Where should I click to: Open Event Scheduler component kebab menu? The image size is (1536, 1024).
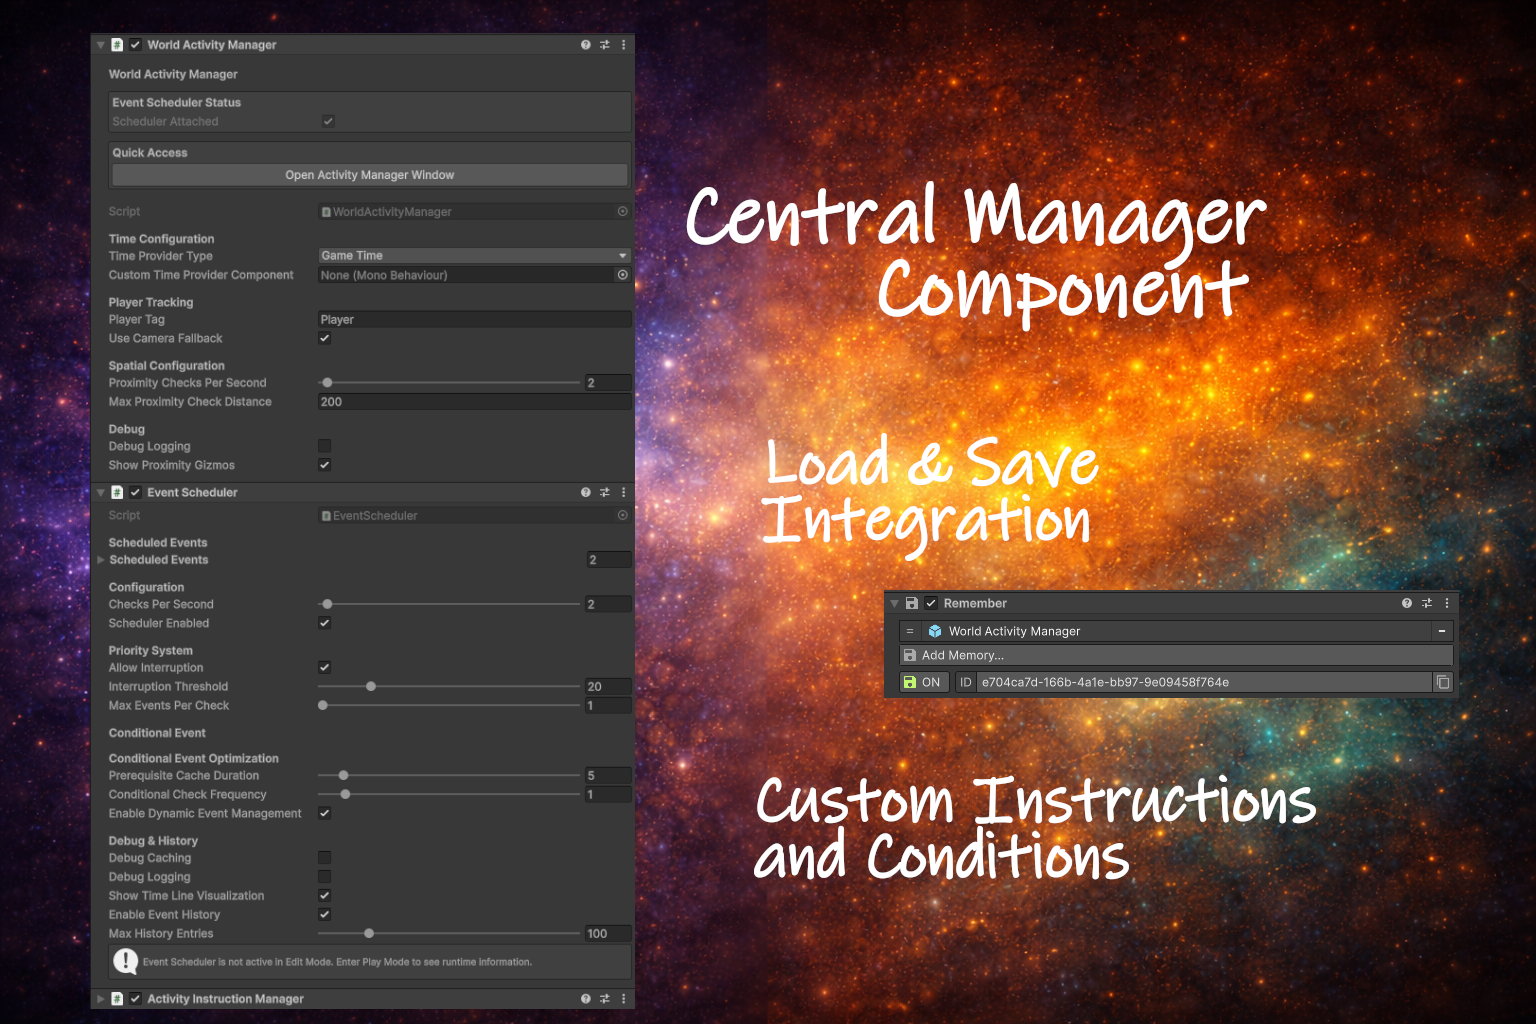624,493
